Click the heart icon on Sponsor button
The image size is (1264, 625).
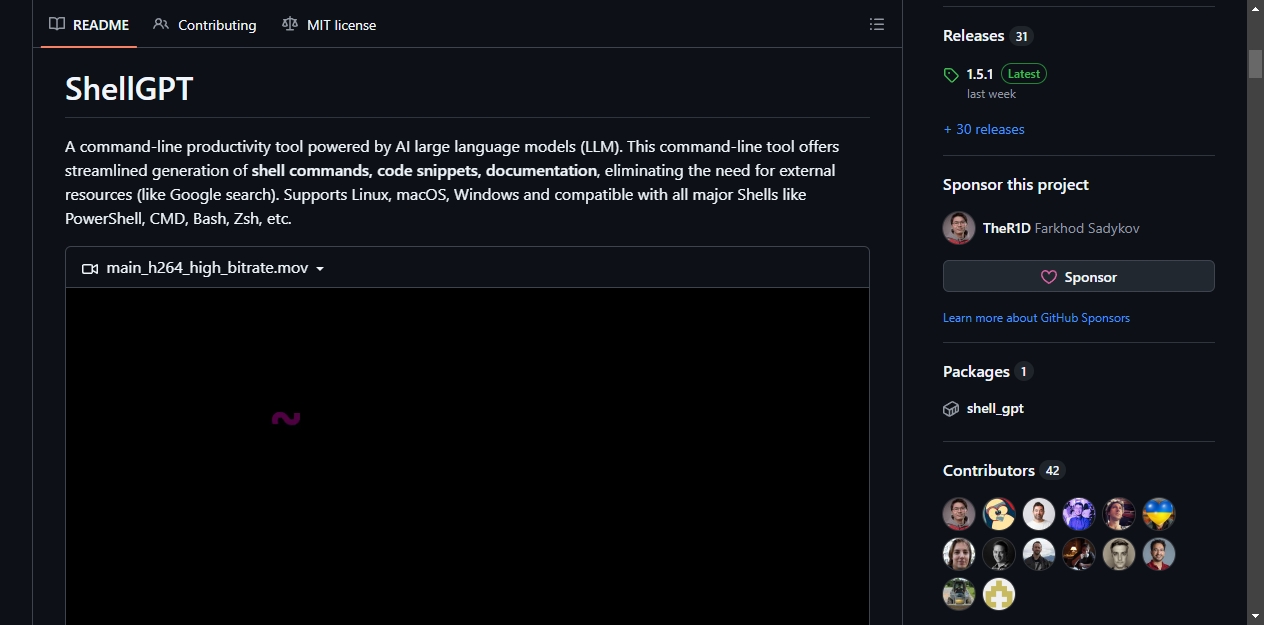coord(1049,277)
